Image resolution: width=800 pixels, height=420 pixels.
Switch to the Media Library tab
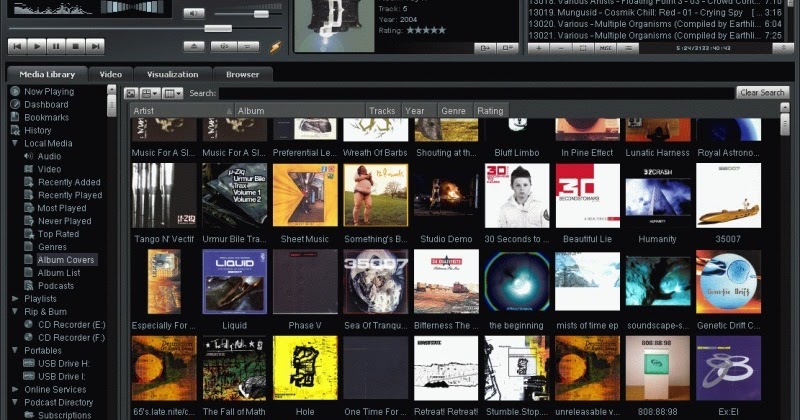pos(47,75)
